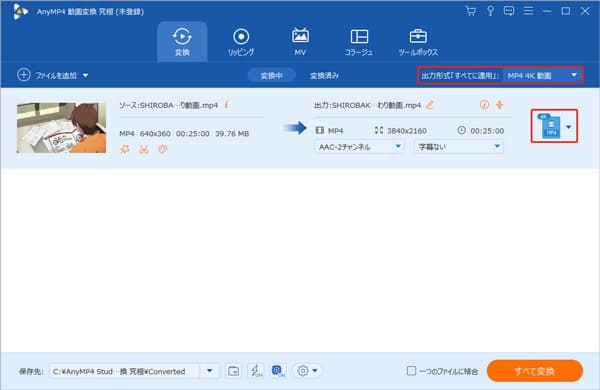
Task: Rename output file with pencil icon
Action: coord(429,104)
